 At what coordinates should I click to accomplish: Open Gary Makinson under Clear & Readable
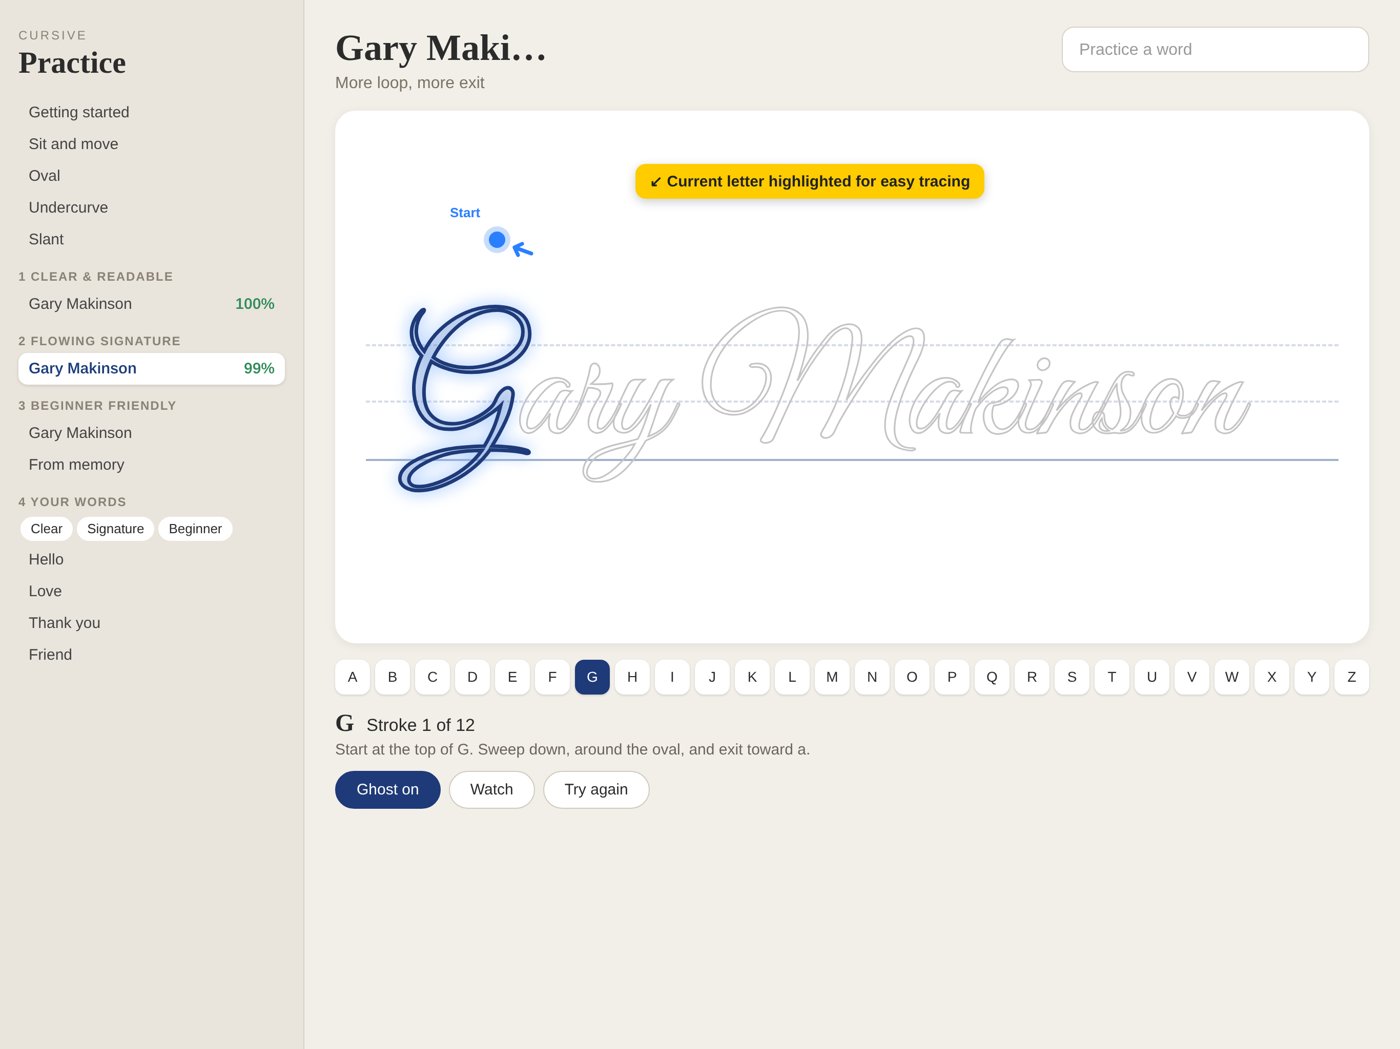click(151, 304)
